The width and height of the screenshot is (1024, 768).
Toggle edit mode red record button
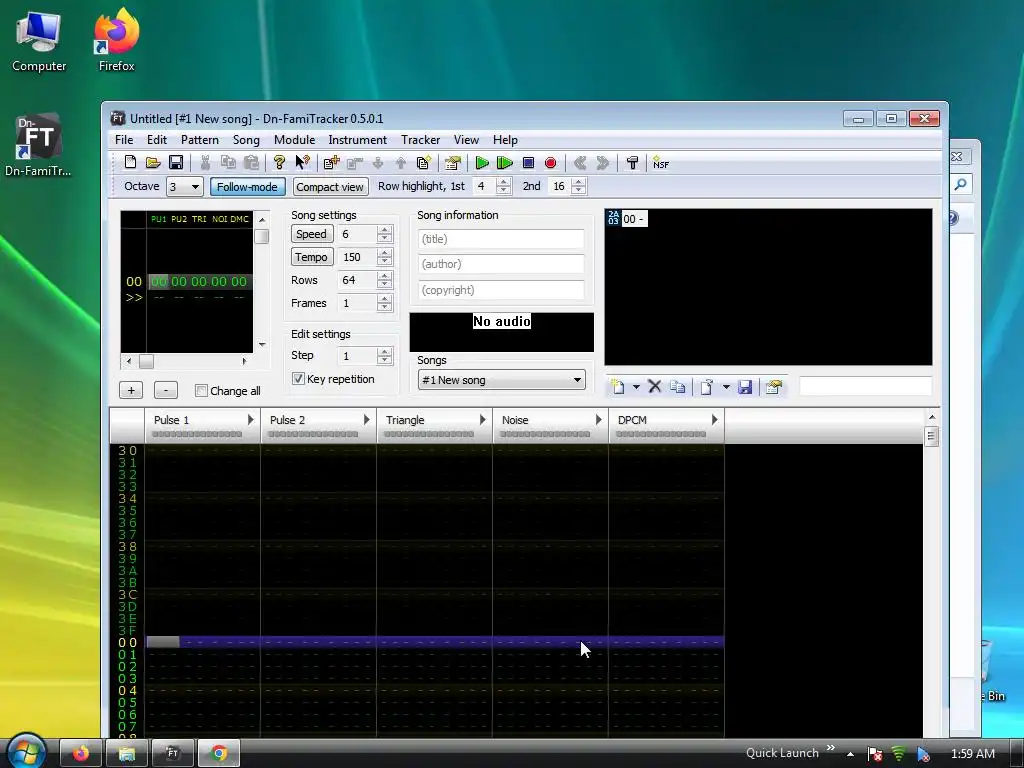(x=551, y=163)
